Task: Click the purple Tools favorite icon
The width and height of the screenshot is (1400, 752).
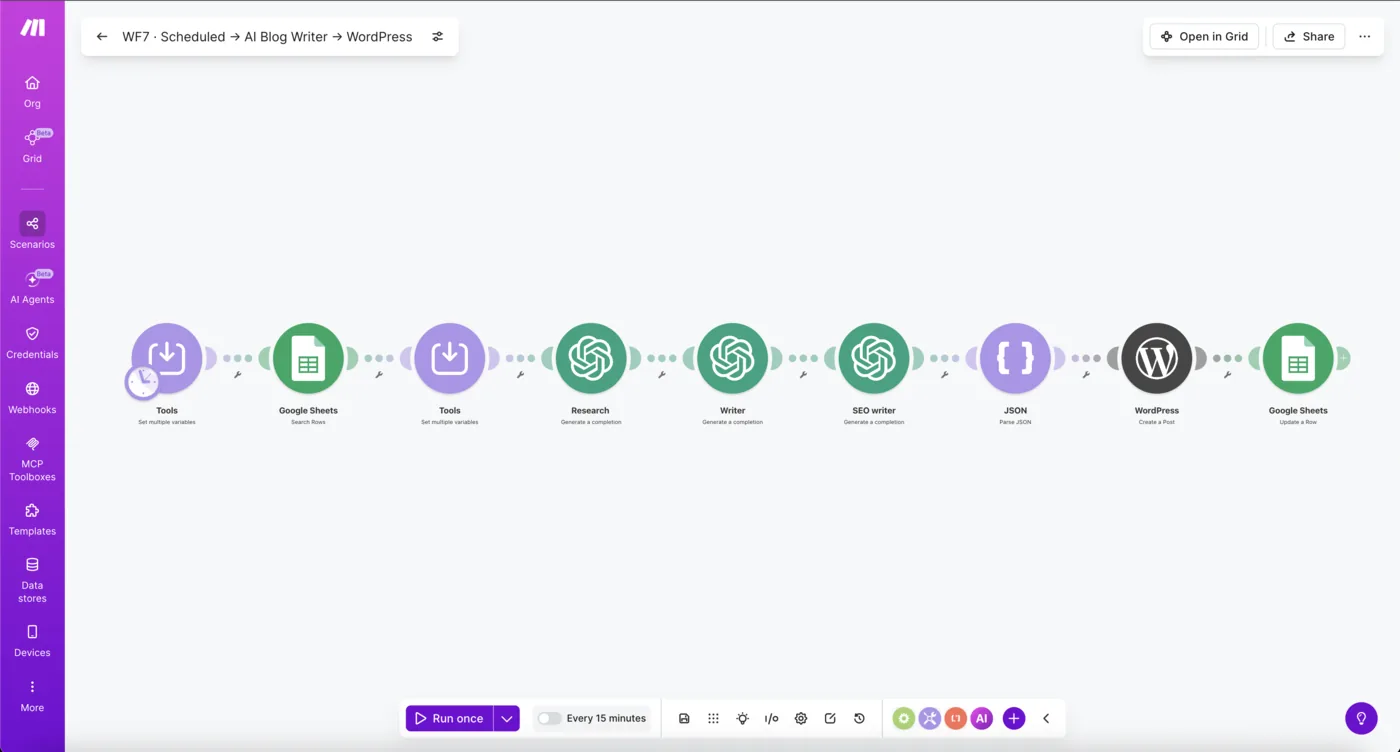Action: (x=930, y=718)
